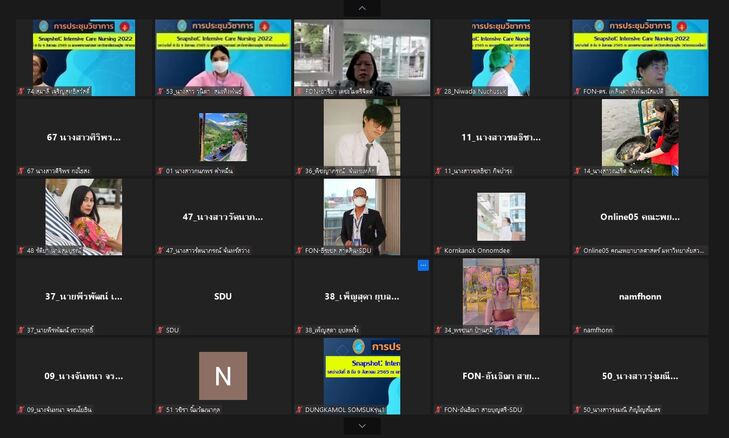729x438 pixels.
Task: Click muted mic icon on participant 48 tile
Action: pos(21,250)
